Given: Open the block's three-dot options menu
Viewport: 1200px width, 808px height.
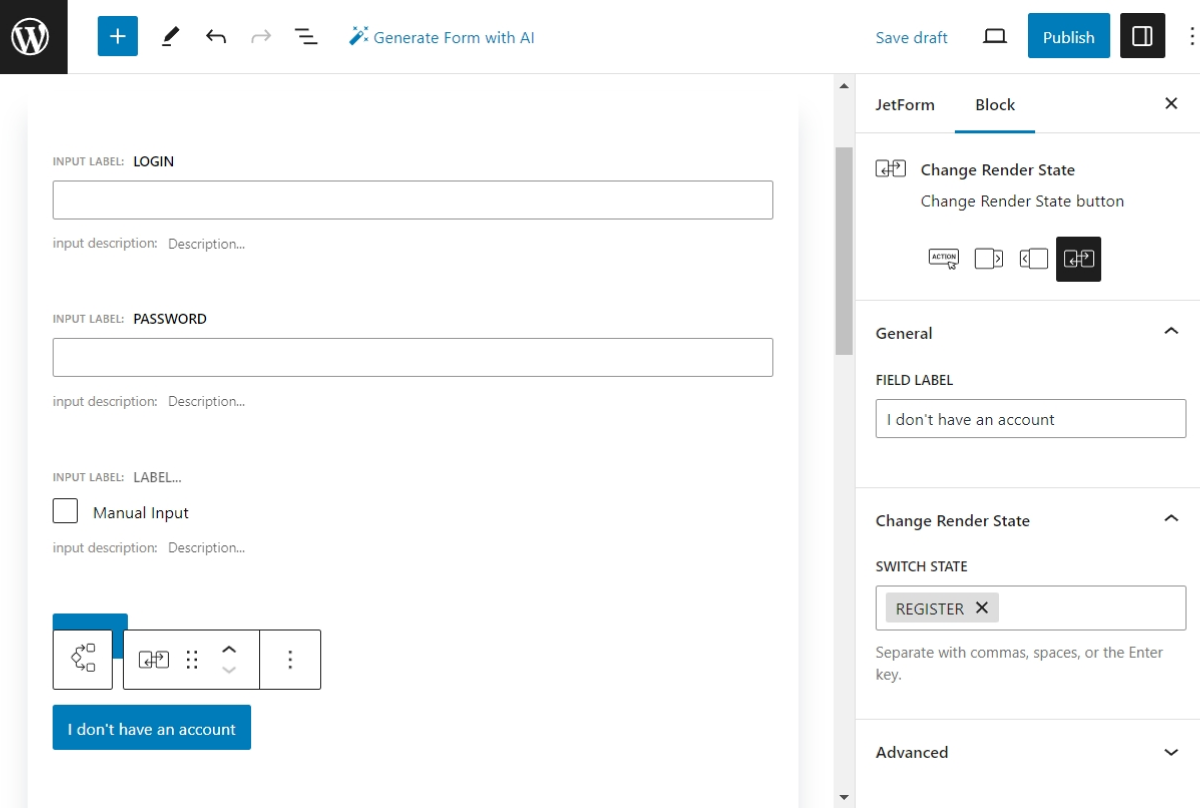Looking at the screenshot, I should click(x=290, y=659).
